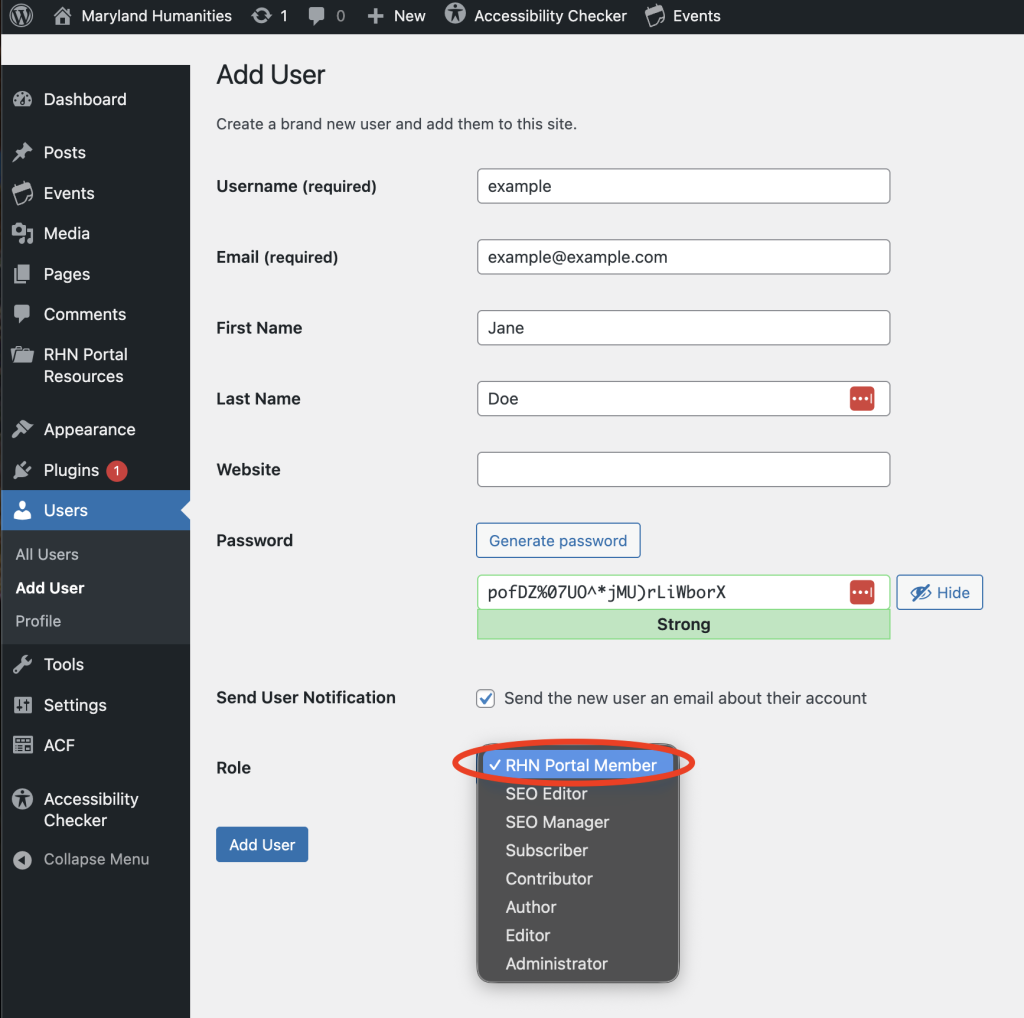Image resolution: width=1024 pixels, height=1018 pixels.
Task: Click the Users person icon
Action: 23,511
